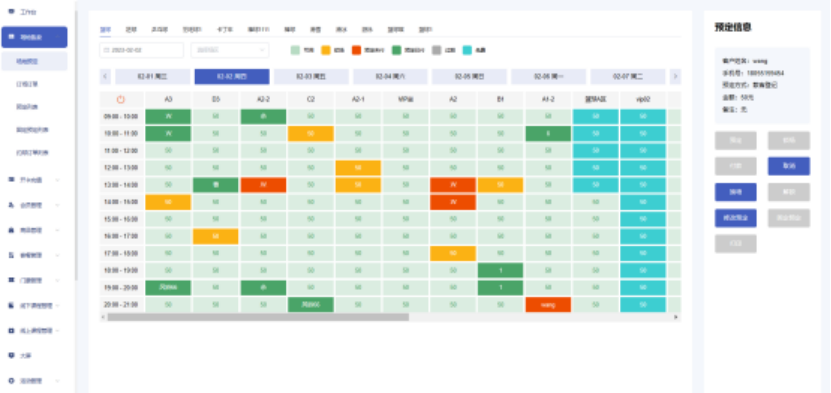Viewport: 831px width, 393px height.
Task: Select the orange D5 cell at 16:00 - 17:00
Action: (x=215, y=236)
